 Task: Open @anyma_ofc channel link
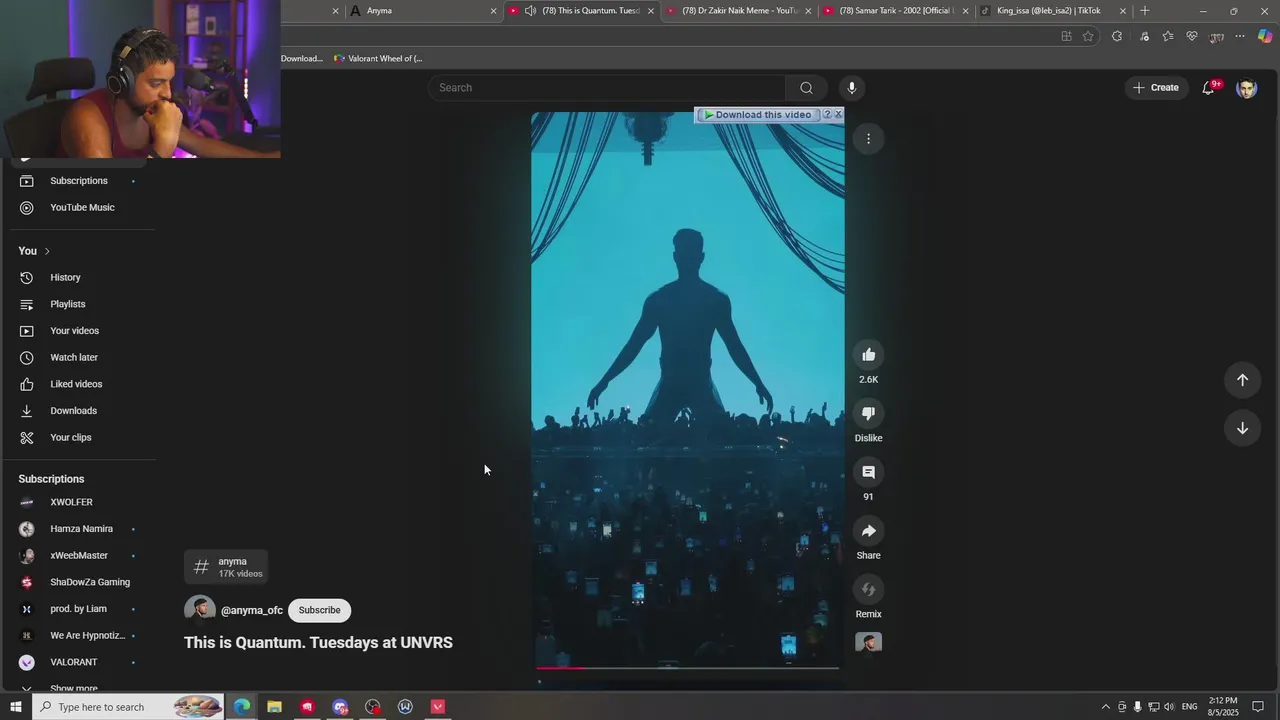click(x=252, y=610)
